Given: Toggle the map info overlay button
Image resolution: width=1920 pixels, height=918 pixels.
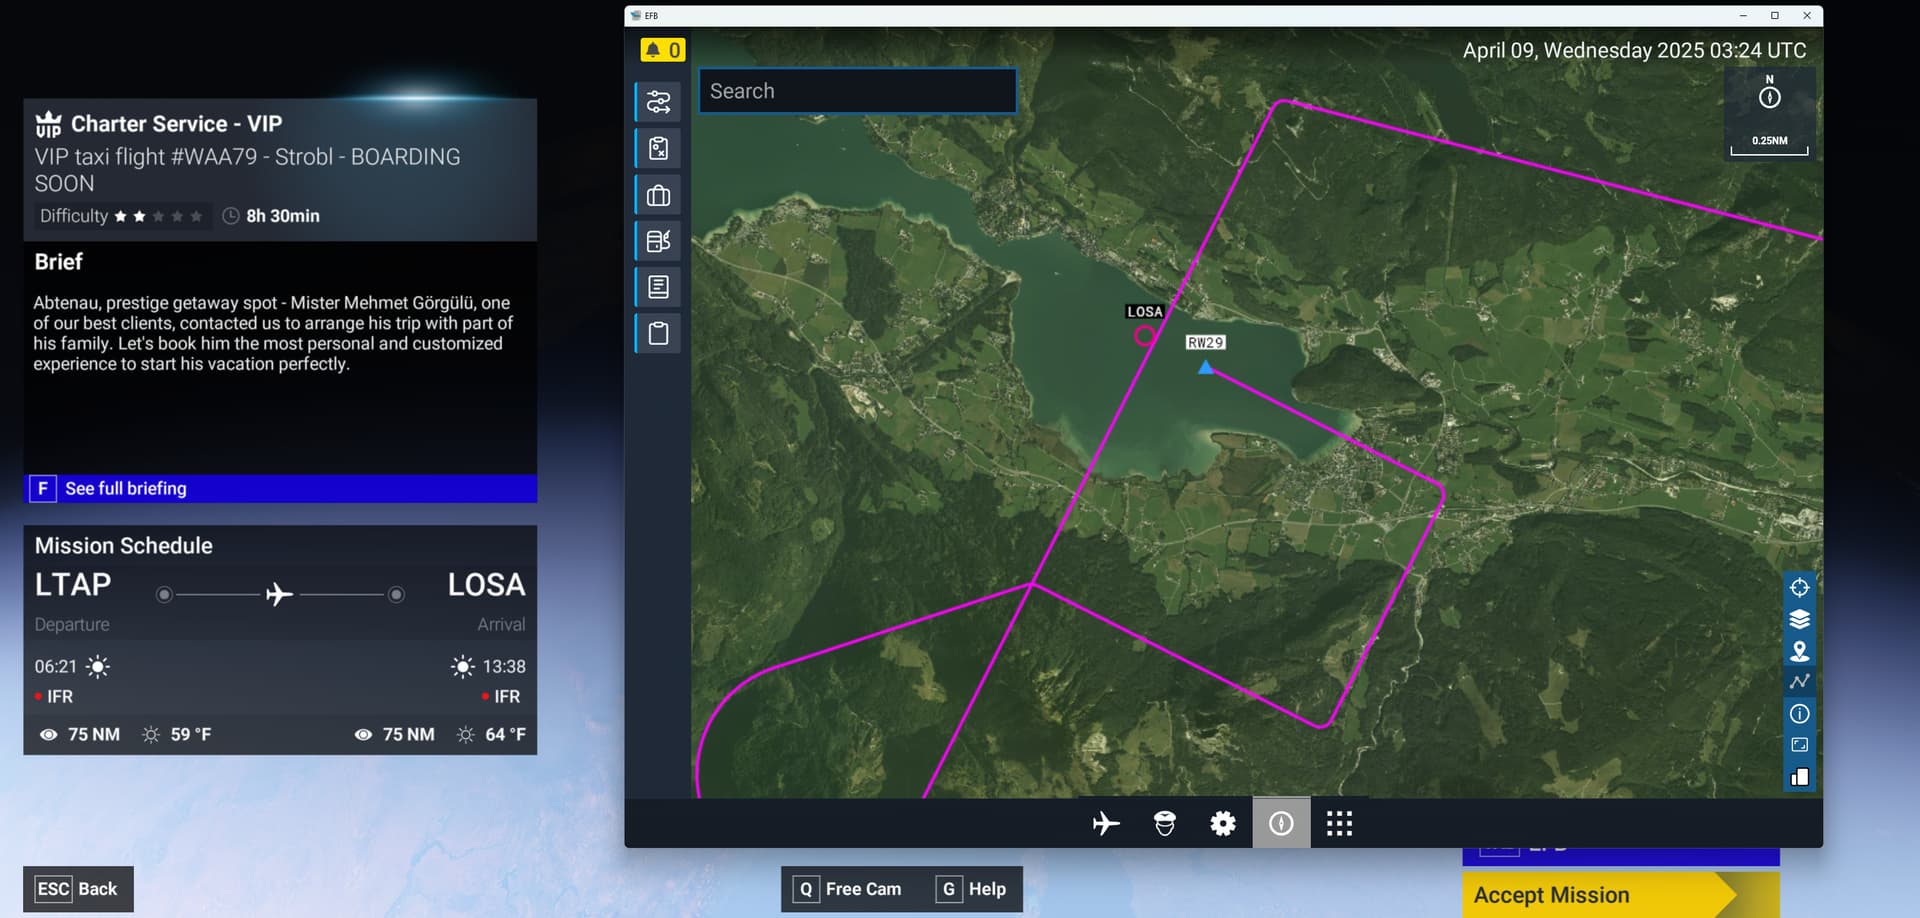Looking at the screenshot, I should [x=1799, y=713].
